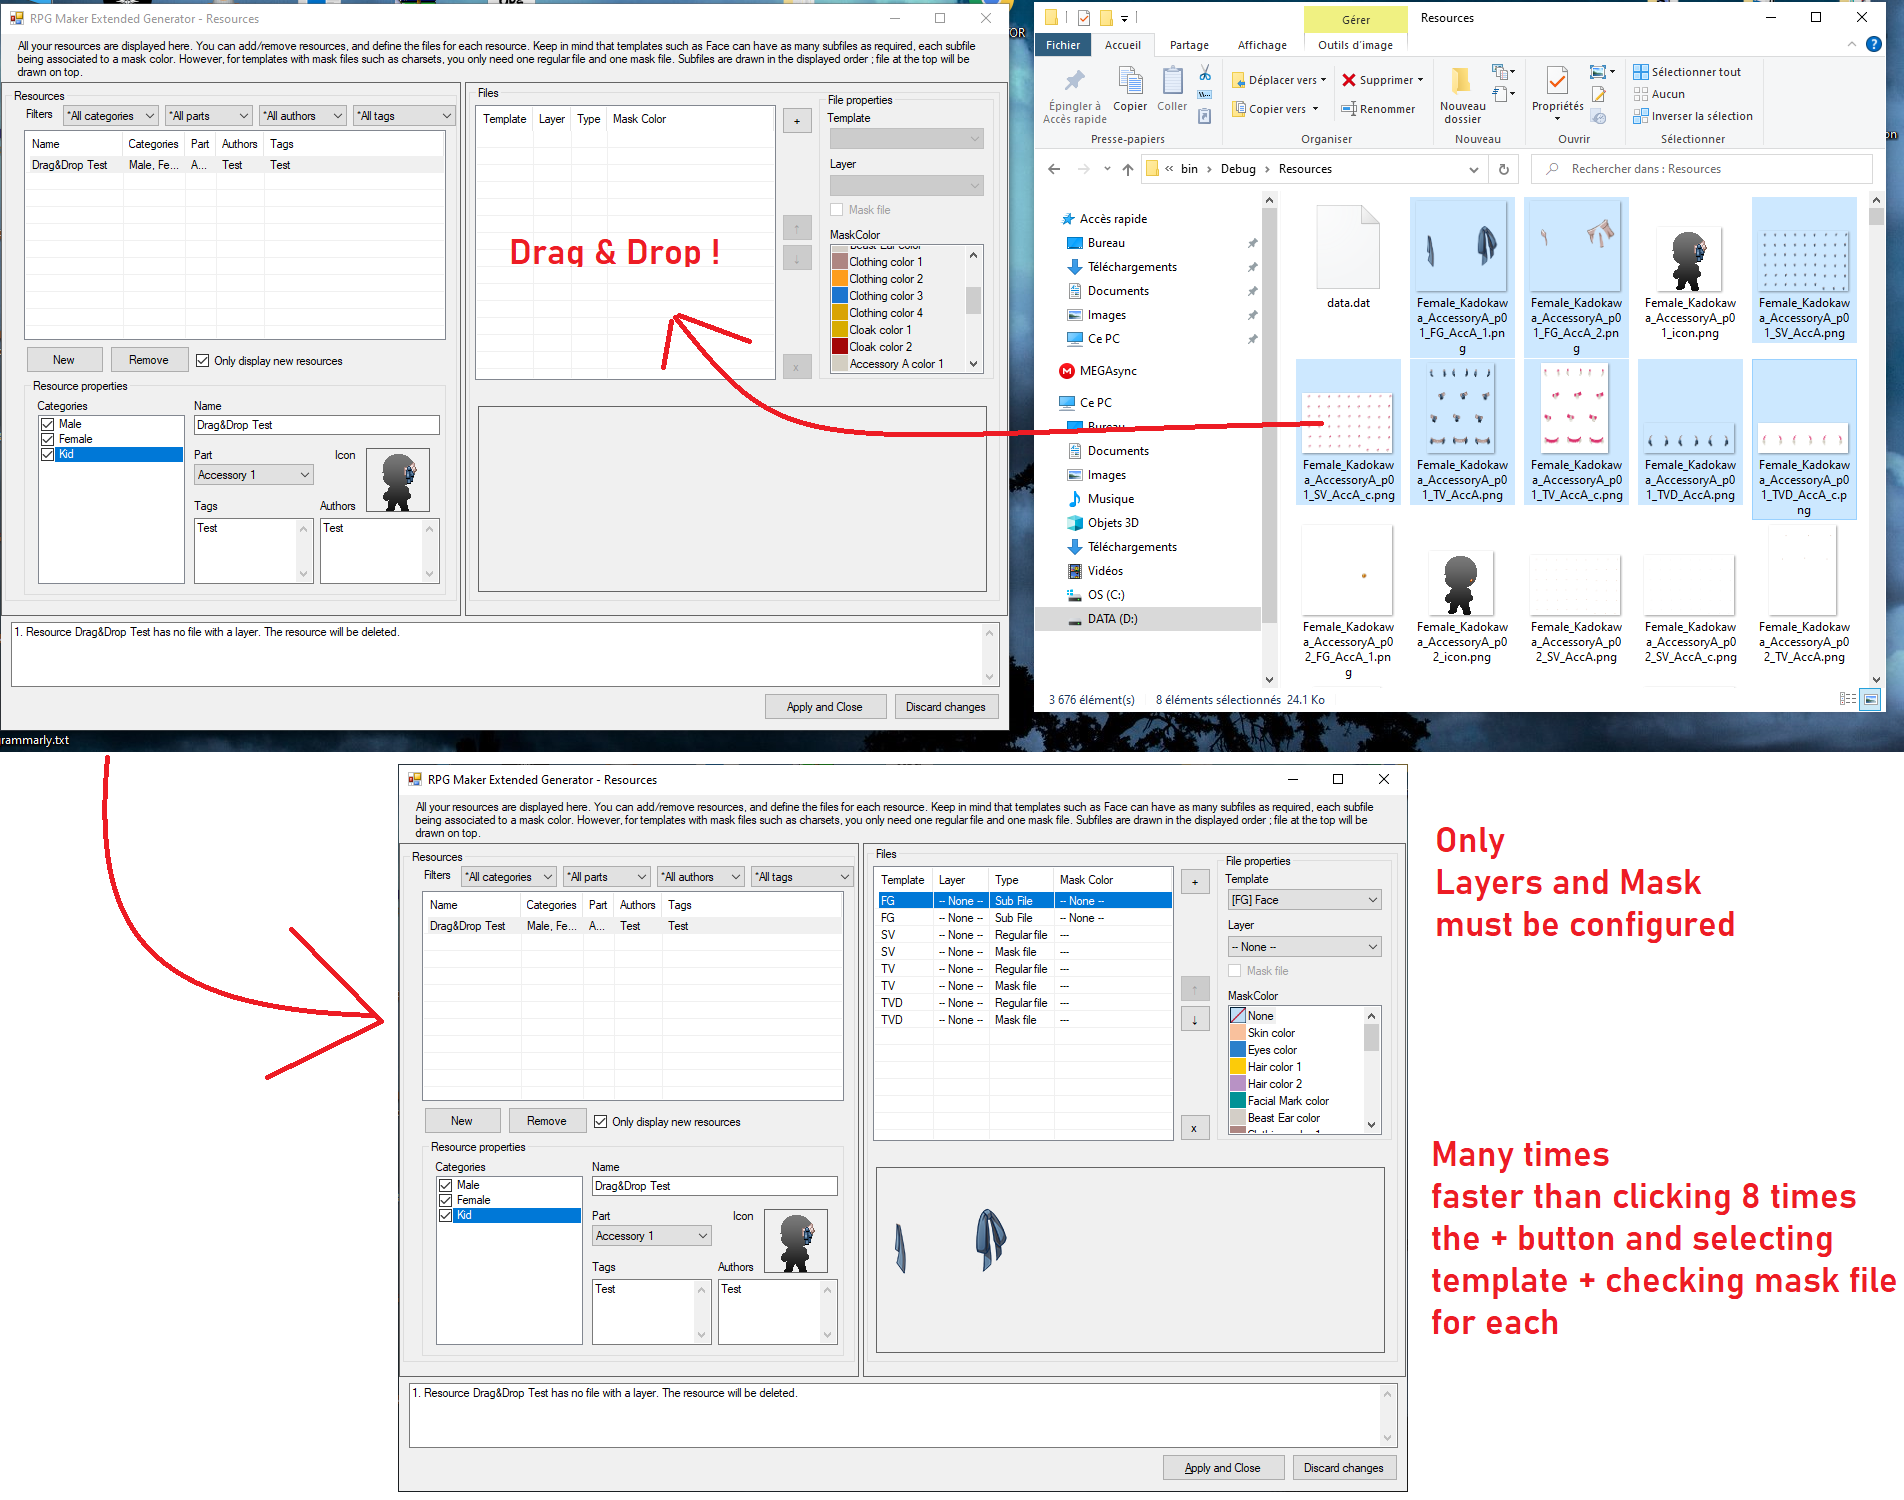Open '*All tags' filter in window listing FG files
This screenshot has height=1500, width=1904.
(803, 877)
